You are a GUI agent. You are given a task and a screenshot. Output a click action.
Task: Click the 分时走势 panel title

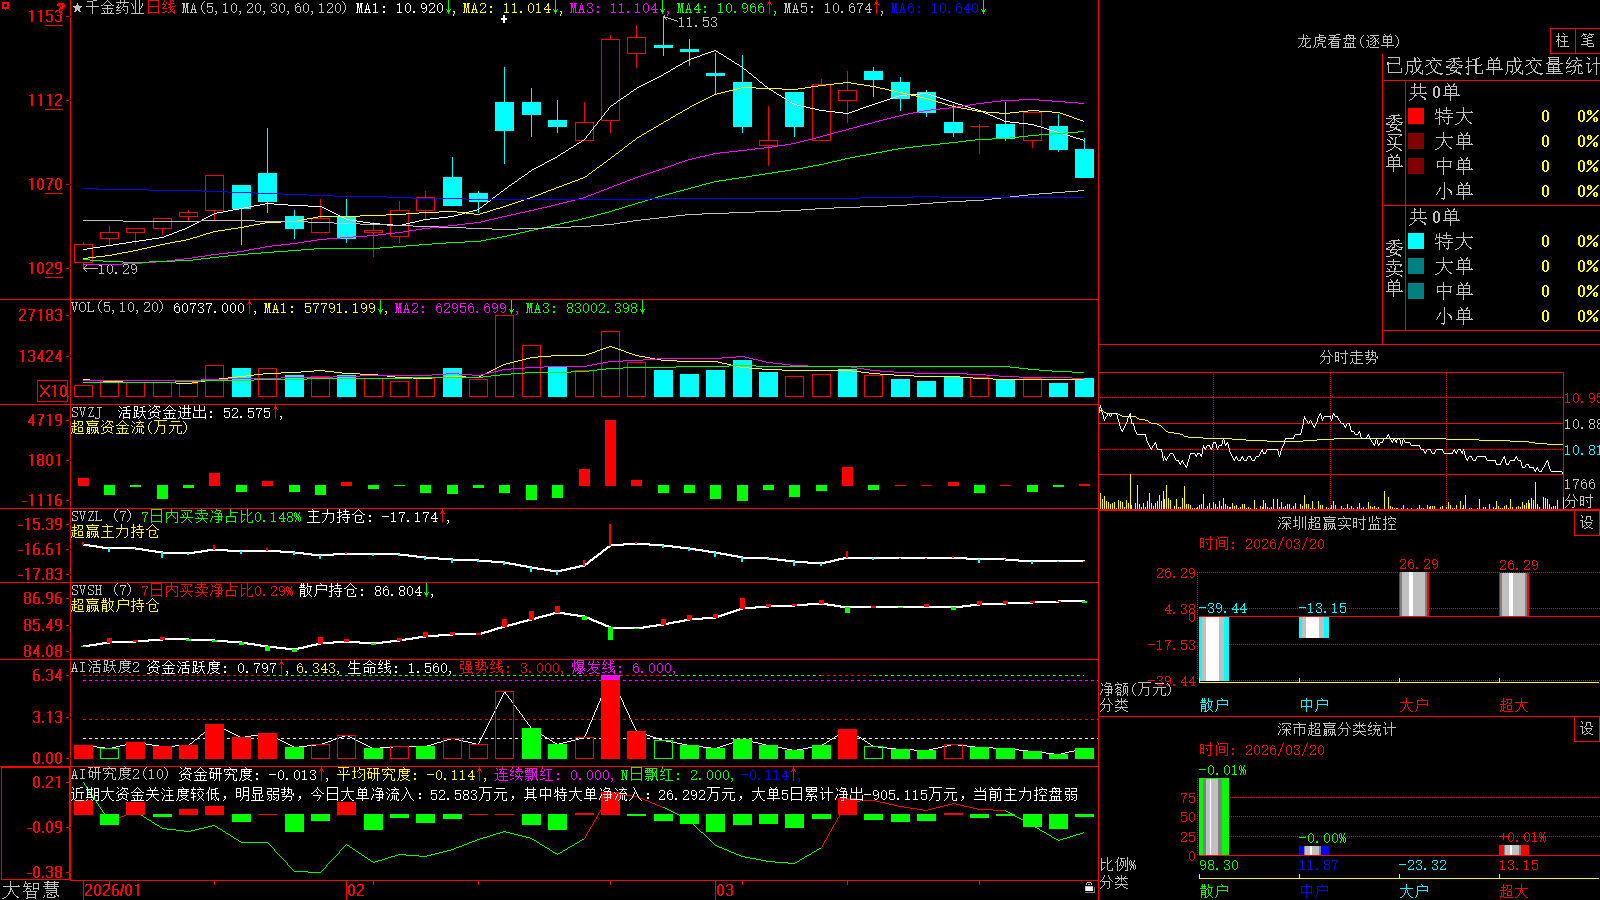[x=1348, y=357]
